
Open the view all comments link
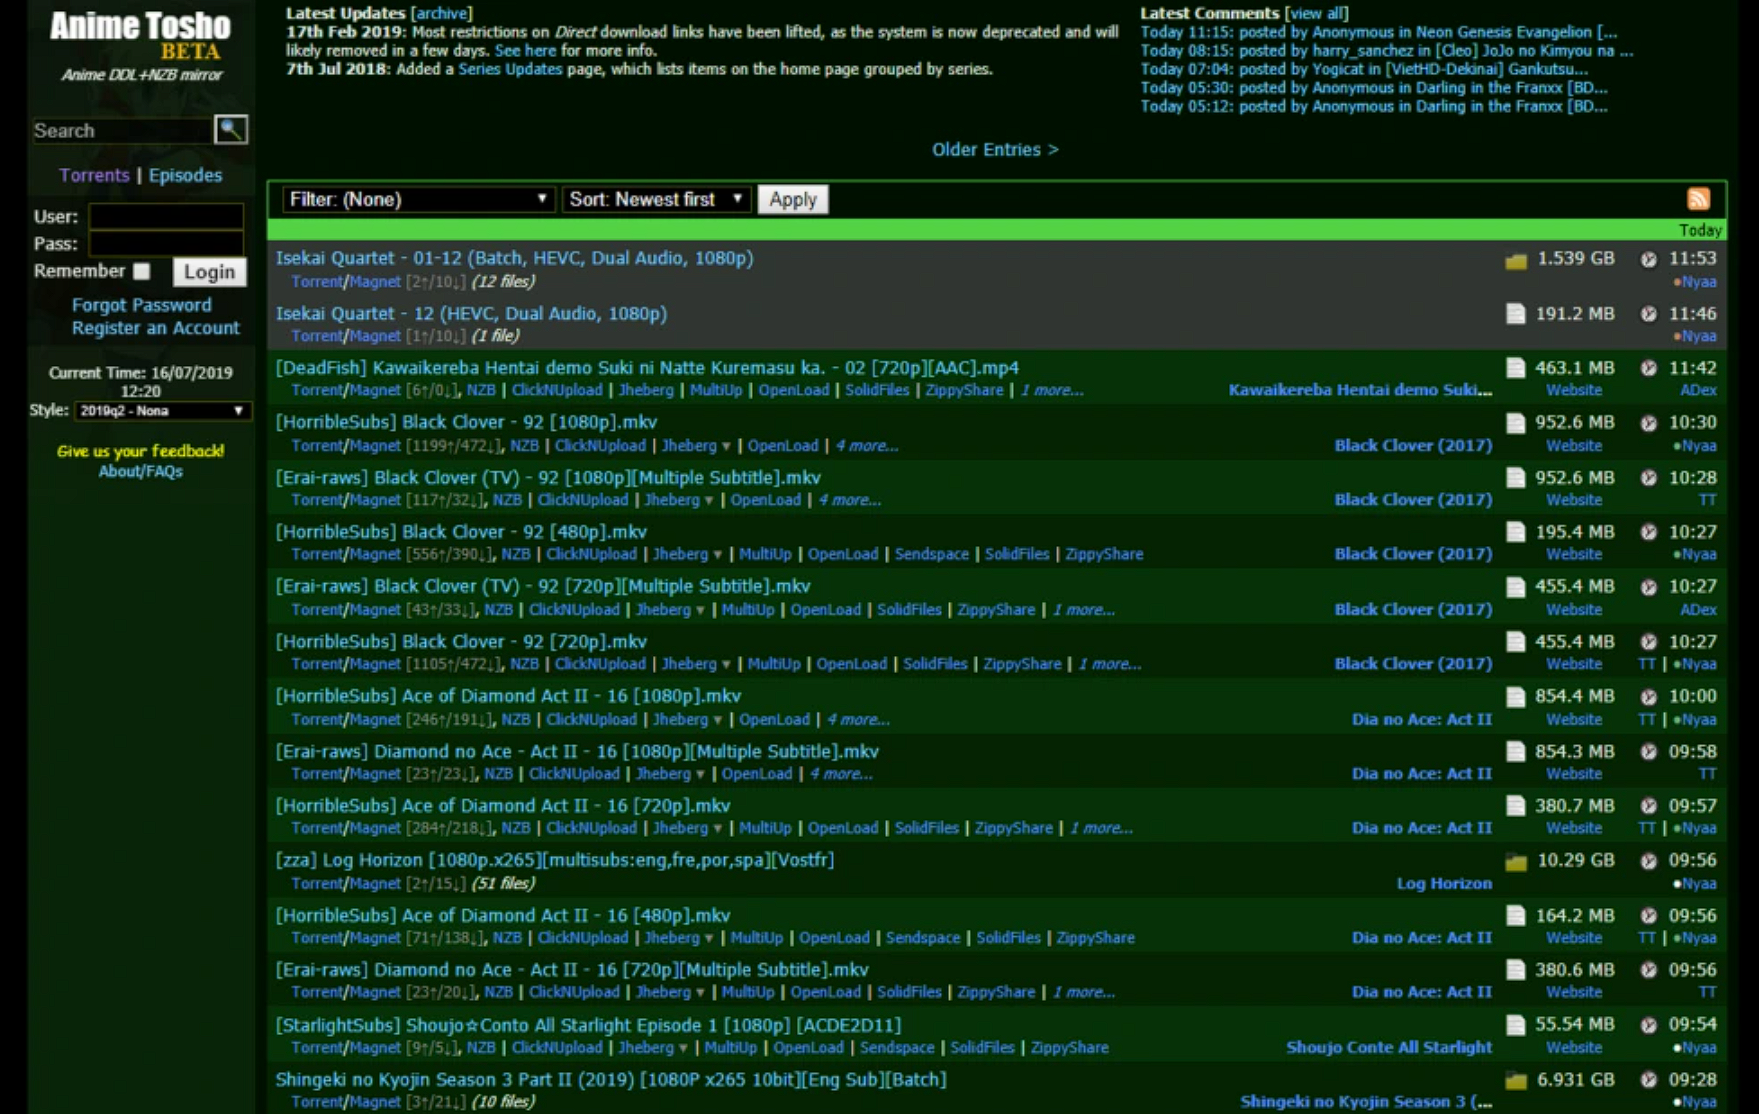coord(1316,13)
